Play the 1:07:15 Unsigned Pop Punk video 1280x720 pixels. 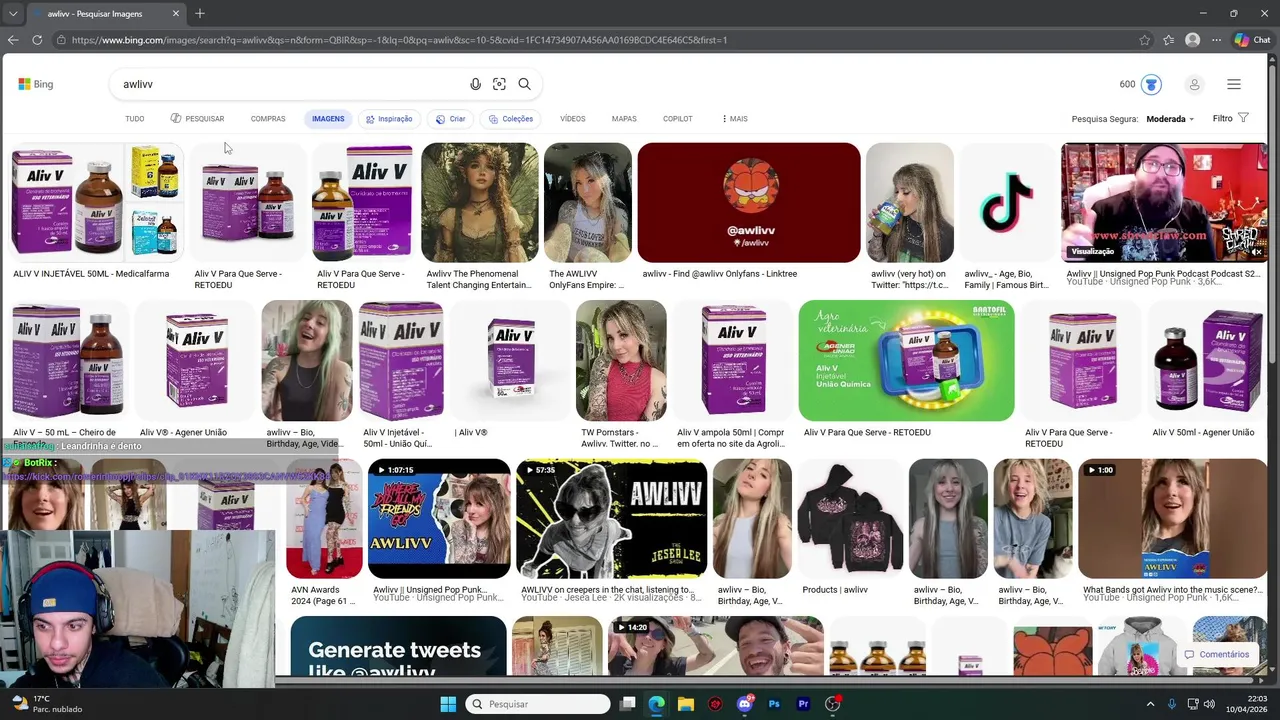click(439, 519)
